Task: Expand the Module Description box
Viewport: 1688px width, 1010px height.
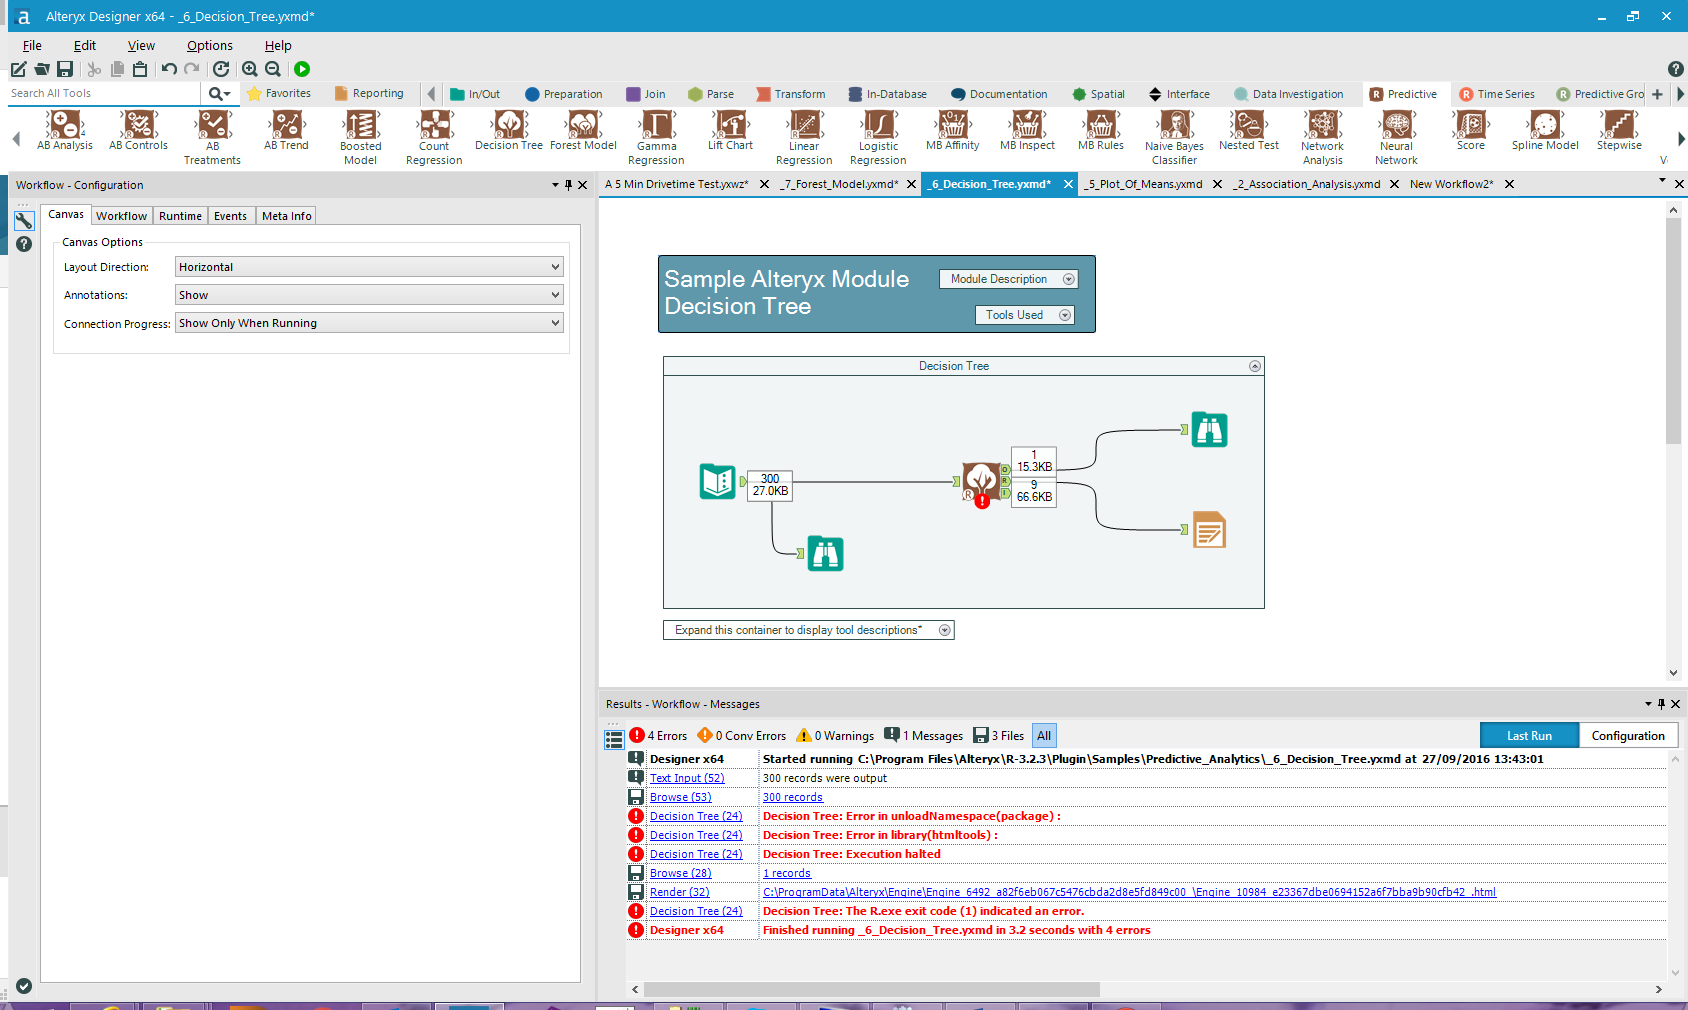Action: [1069, 280]
